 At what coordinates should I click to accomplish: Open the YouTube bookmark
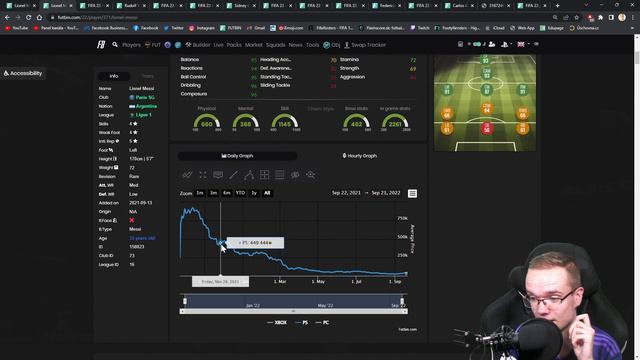click(16, 28)
